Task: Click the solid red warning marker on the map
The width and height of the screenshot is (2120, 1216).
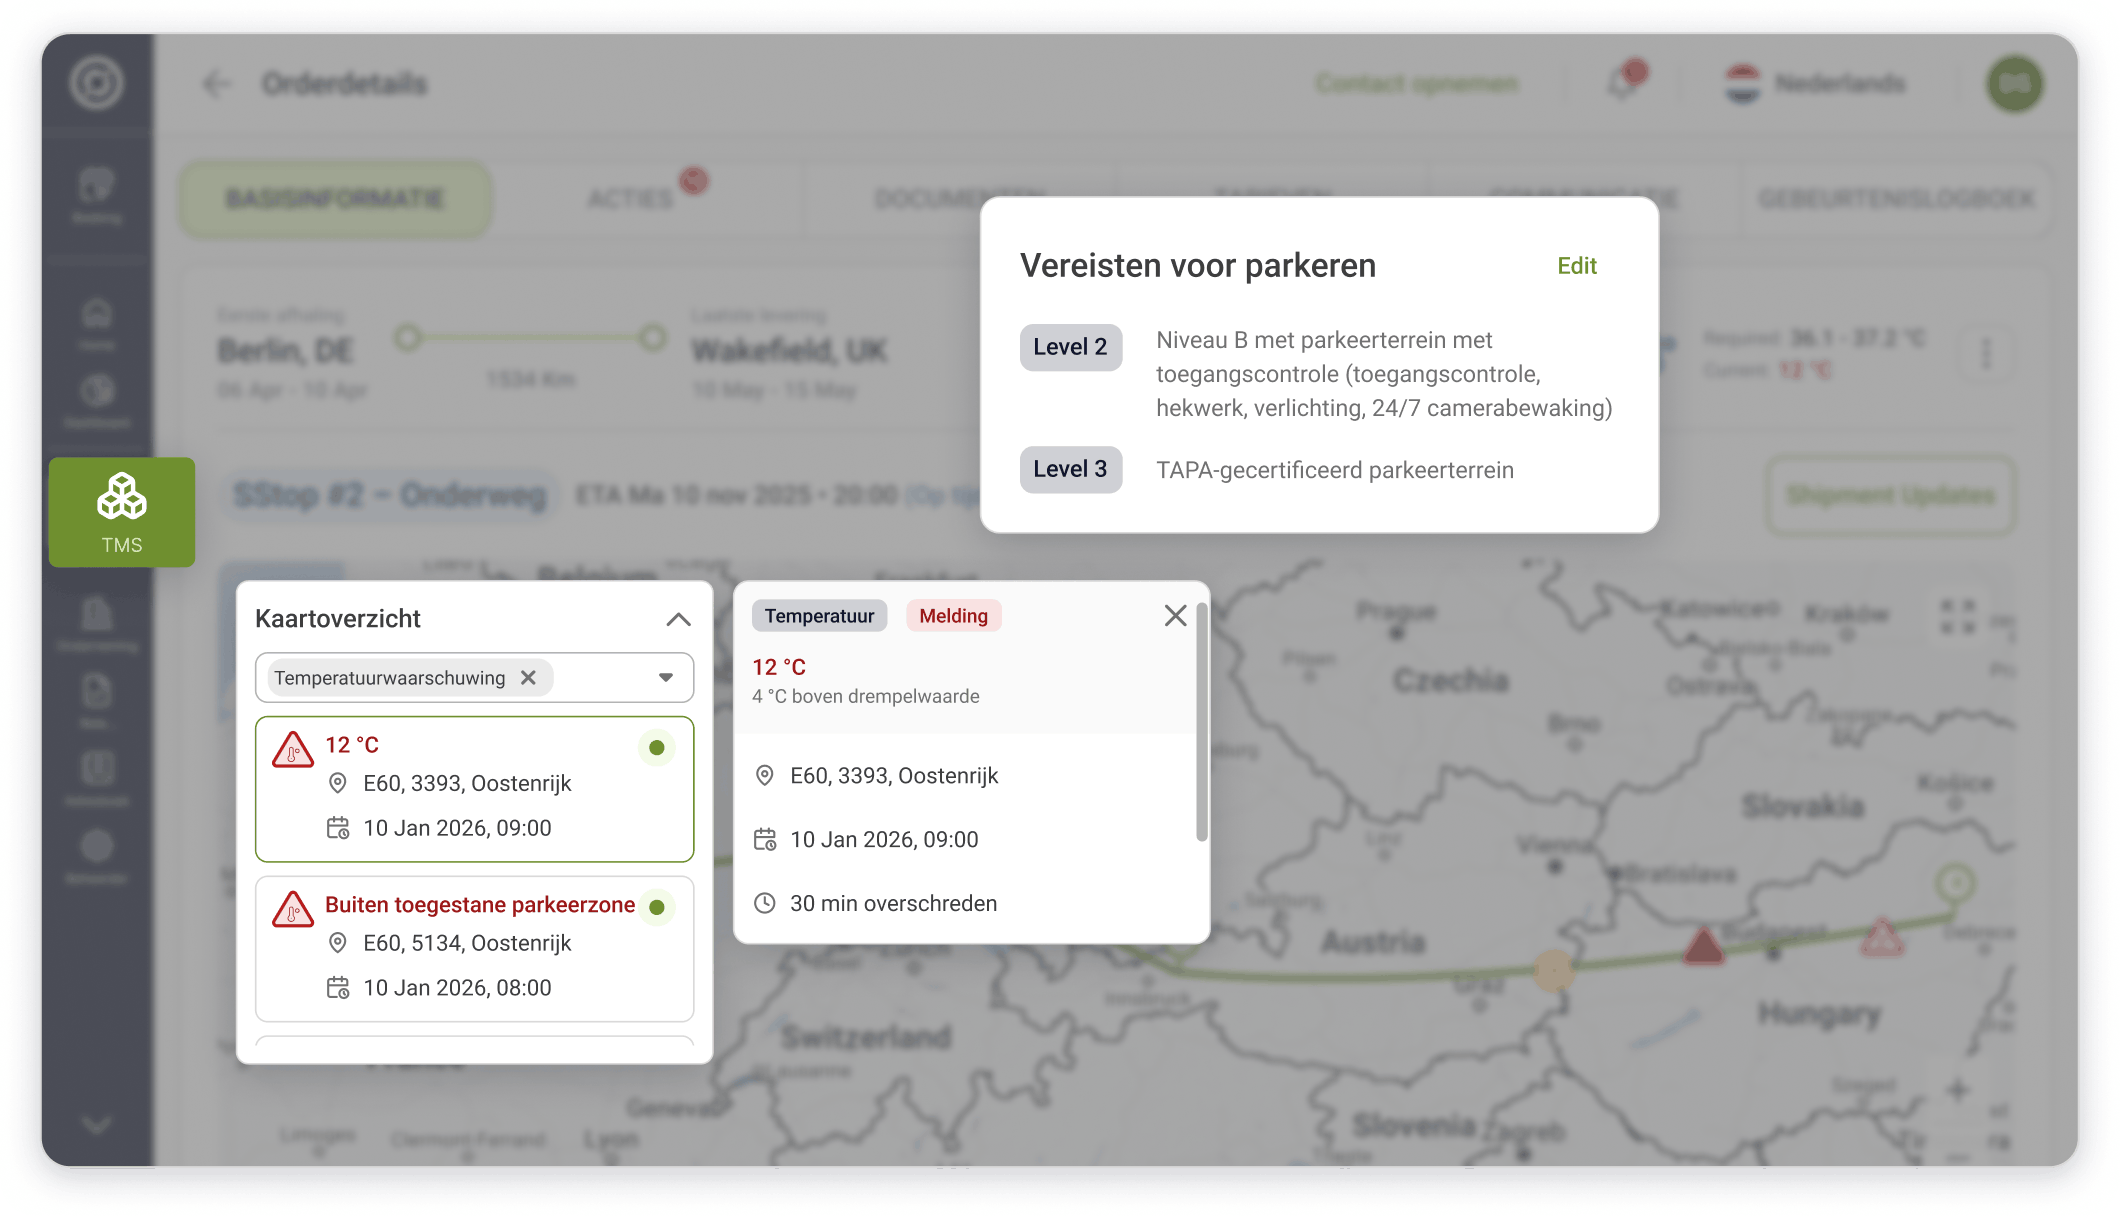Action: point(1703,945)
